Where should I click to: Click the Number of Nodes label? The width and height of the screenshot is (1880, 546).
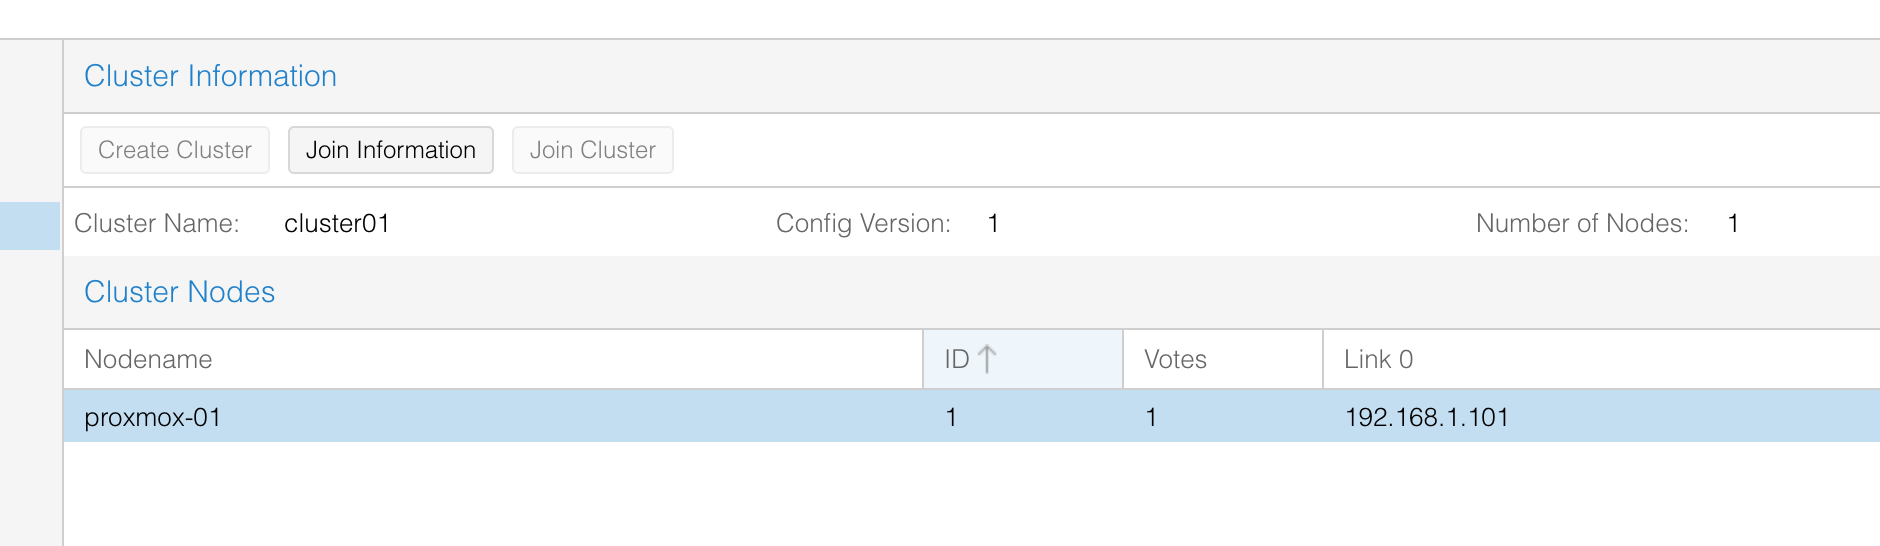point(1582,223)
